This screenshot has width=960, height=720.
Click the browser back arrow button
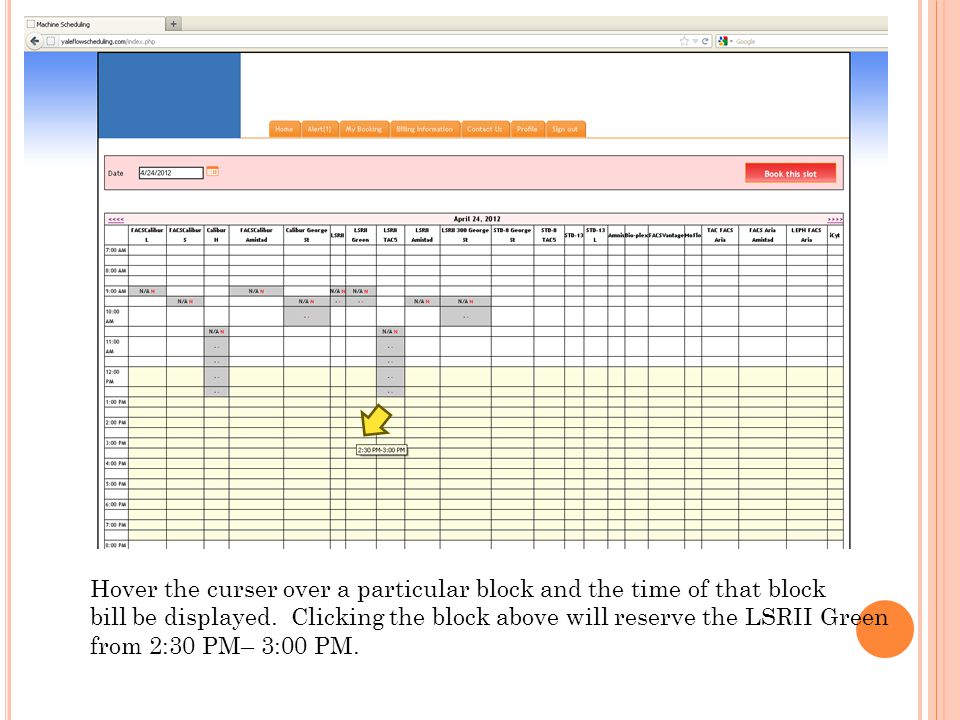click(x=34, y=41)
